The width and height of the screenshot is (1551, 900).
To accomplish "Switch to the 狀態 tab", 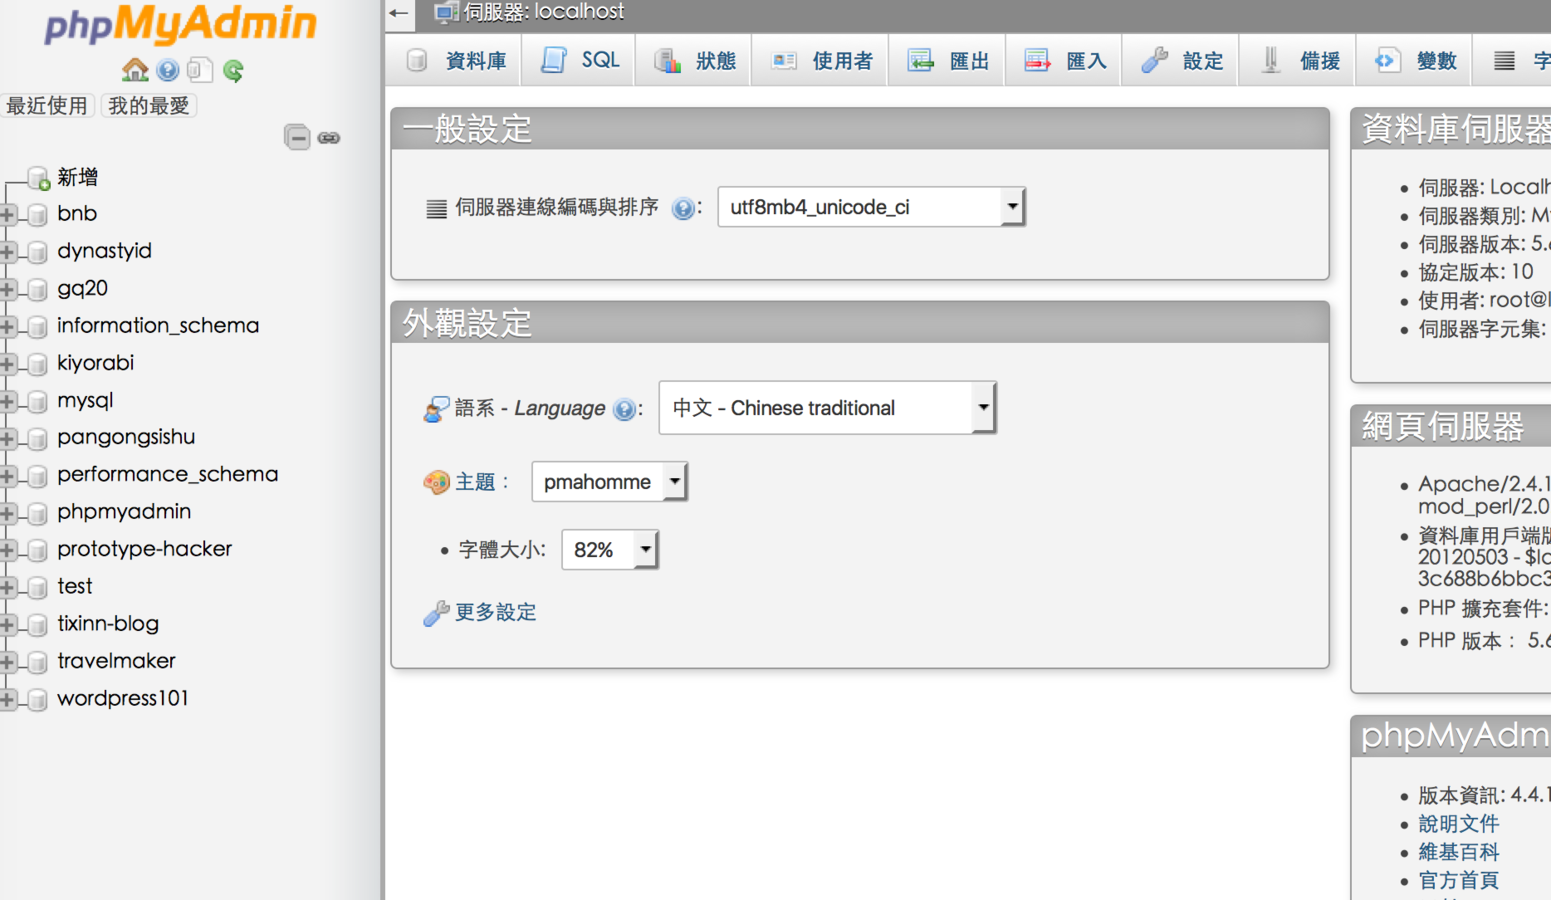I will coord(694,61).
